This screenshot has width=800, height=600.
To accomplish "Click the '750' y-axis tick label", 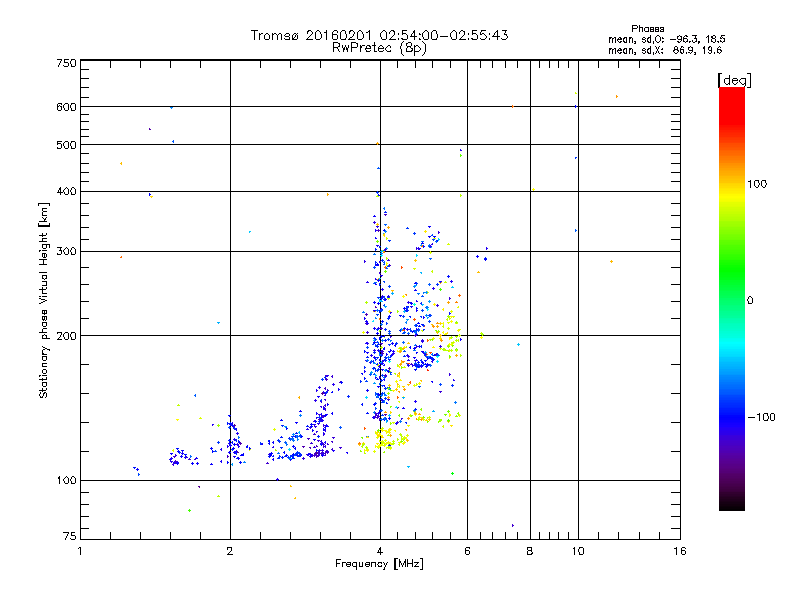I will 66,63.
